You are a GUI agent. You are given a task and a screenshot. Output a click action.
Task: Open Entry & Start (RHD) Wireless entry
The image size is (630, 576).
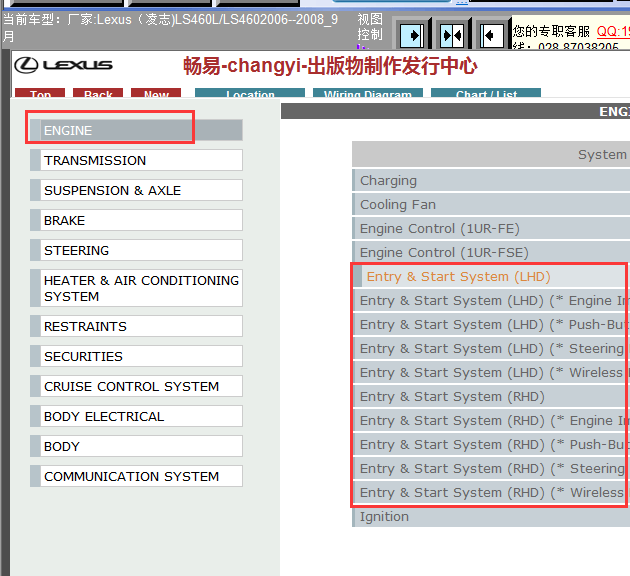(x=491, y=492)
